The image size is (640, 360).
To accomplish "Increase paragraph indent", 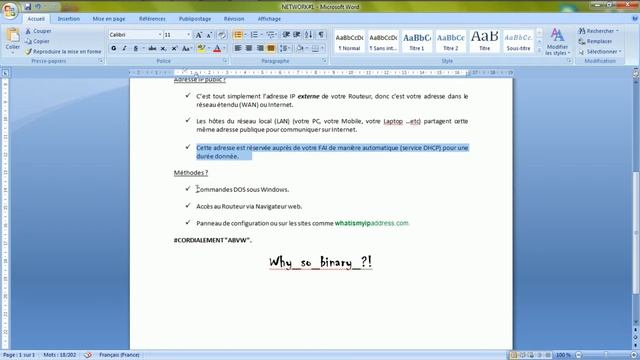I will (297, 35).
